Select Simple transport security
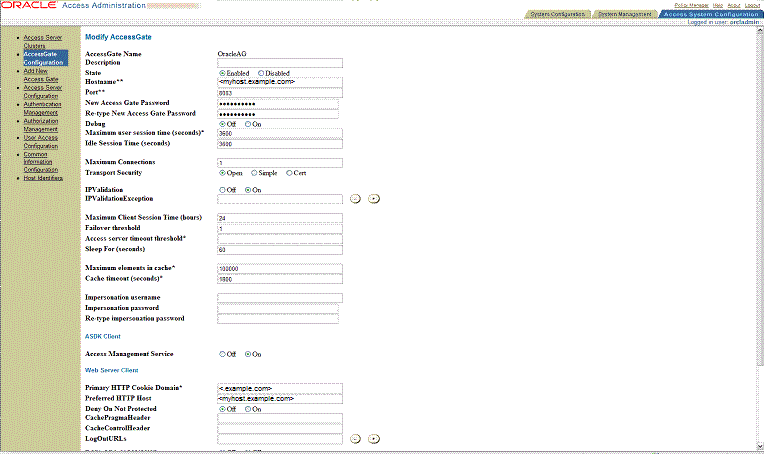The image size is (765, 454). [254, 173]
